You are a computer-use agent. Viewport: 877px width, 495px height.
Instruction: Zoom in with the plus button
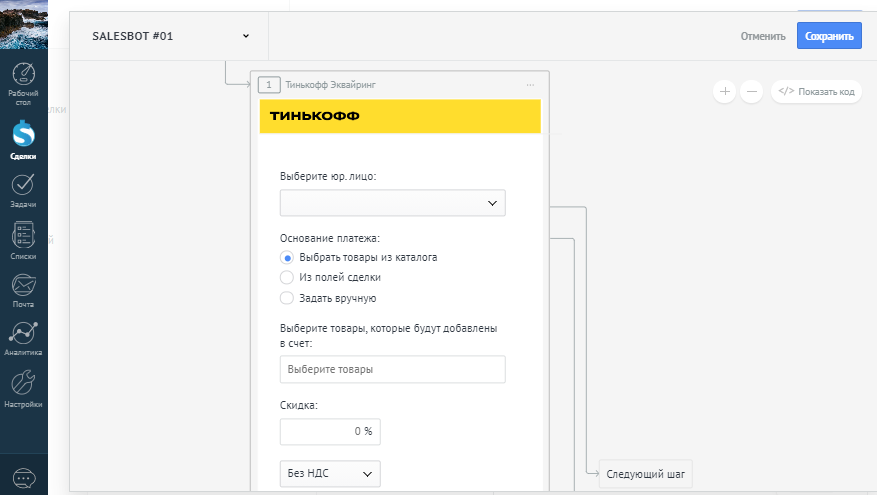(x=724, y=91)
